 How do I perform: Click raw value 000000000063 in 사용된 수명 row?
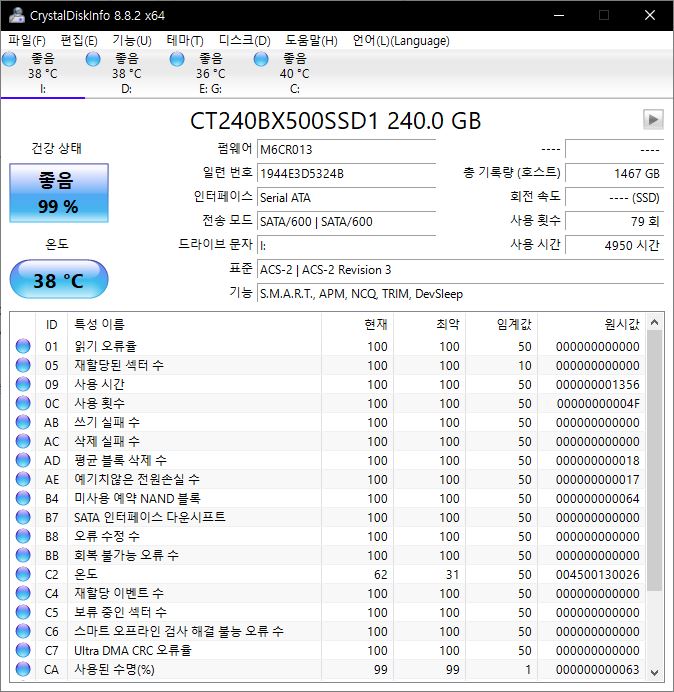coord(598,669)
